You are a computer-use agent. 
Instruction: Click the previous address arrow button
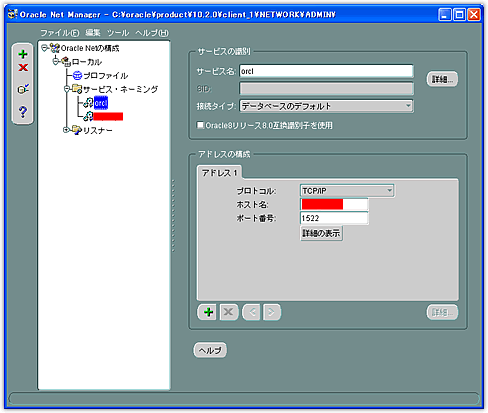251,312
